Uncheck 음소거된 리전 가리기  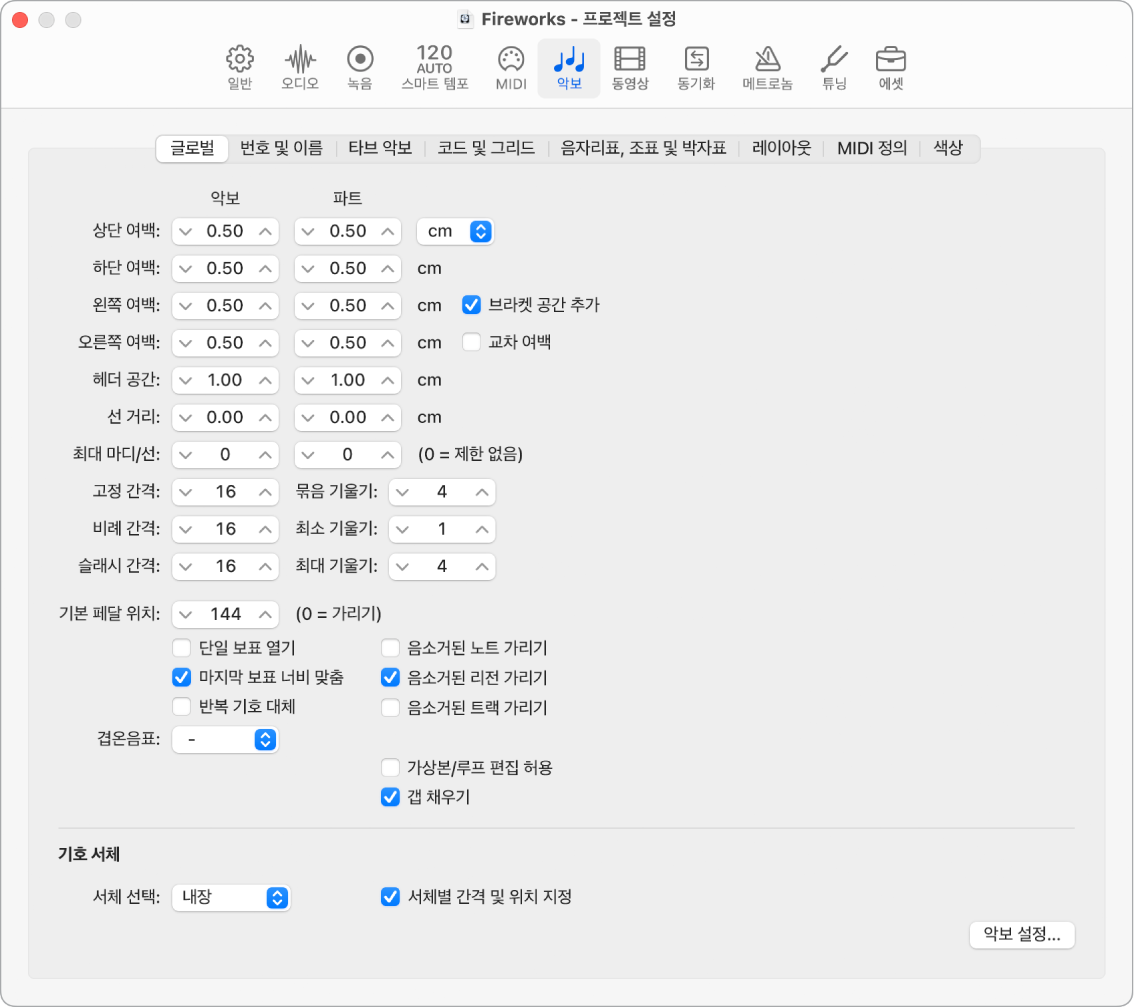pyautogui.click(x=390, y=678)
